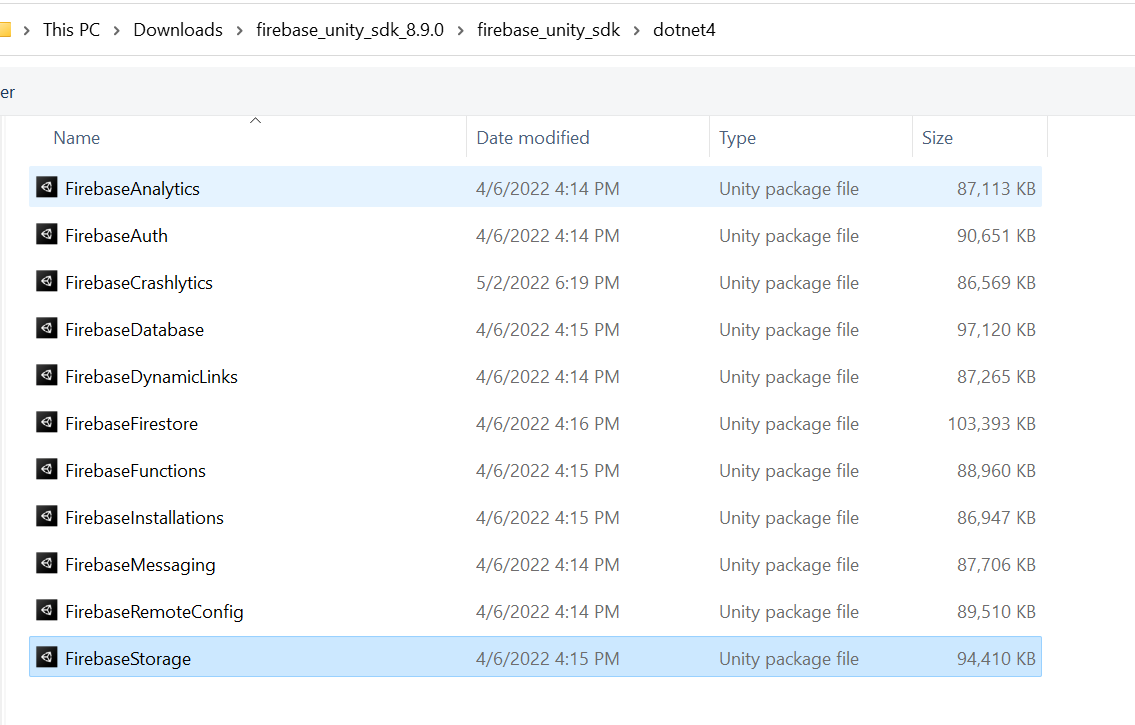Select the FirebaseRemoteConfig file name
This screenshot has width=1135, height=725.
(154, 612)
